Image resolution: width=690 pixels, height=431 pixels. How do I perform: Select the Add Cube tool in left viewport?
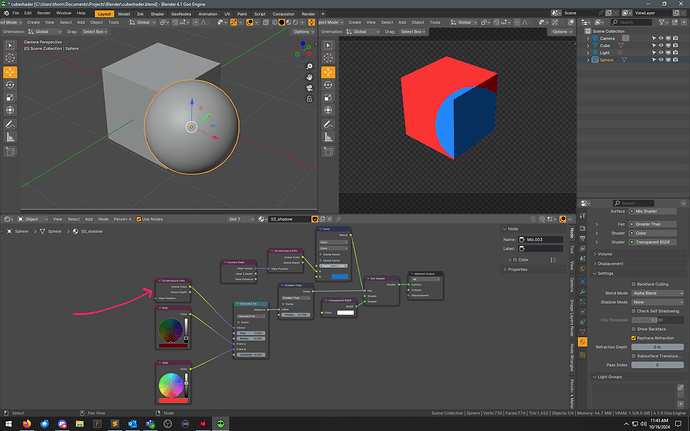(x=10, y=152)
